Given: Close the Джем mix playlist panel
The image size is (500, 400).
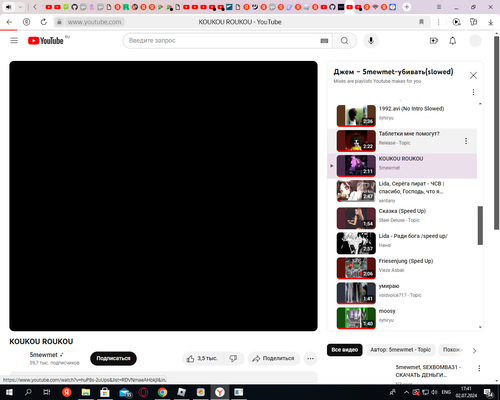Looking at the screenshot, I should point(473,75).
